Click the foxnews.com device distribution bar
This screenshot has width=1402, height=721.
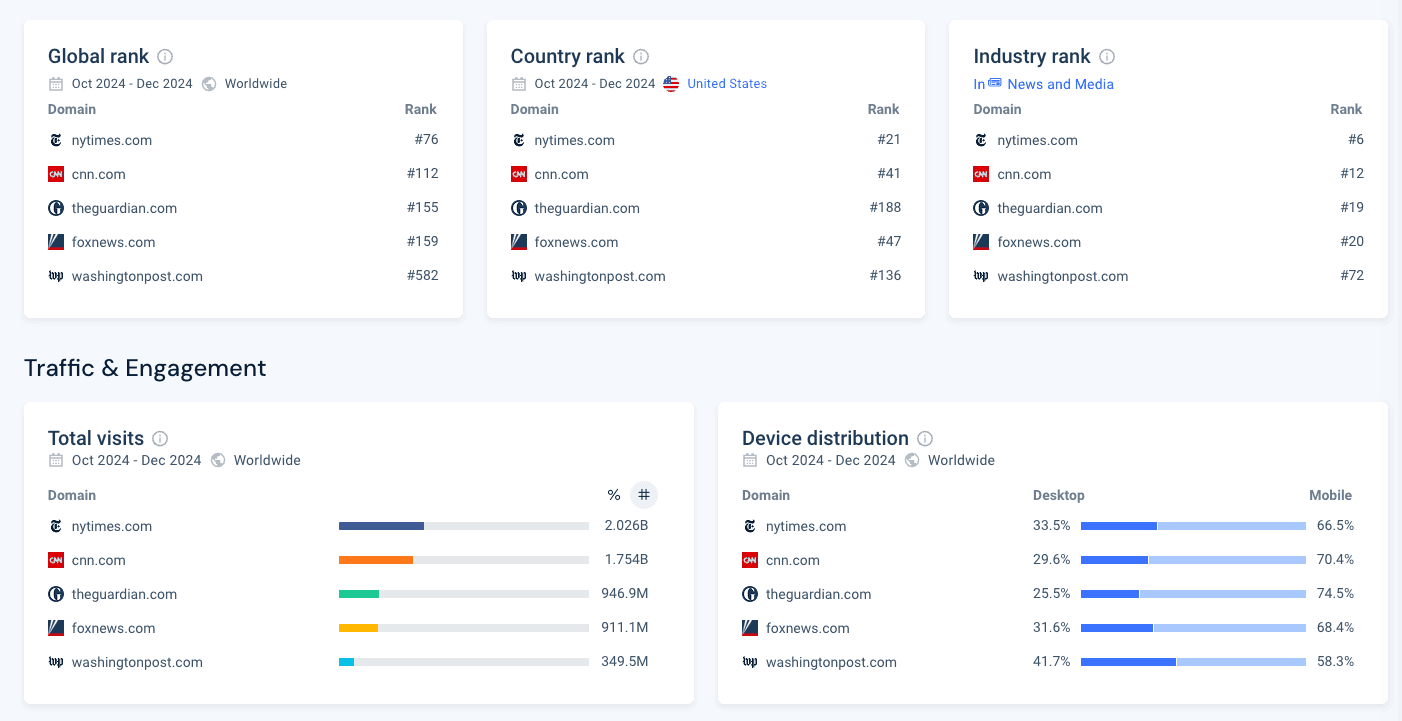click(1193, 628)
